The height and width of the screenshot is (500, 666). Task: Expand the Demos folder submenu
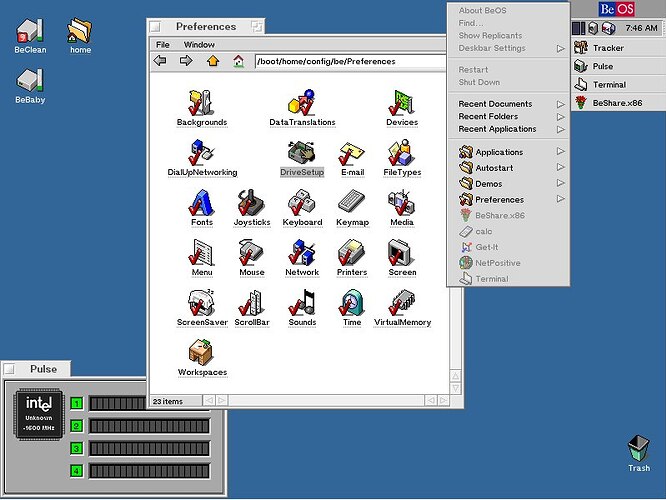pos(508,184)
